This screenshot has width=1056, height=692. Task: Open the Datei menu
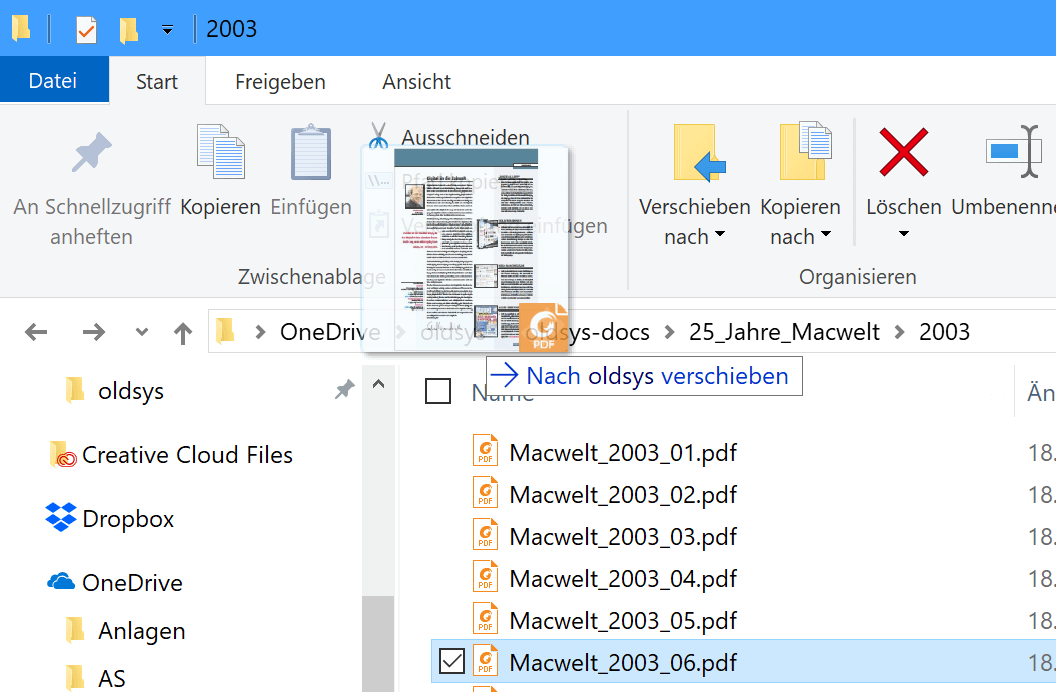54,81
